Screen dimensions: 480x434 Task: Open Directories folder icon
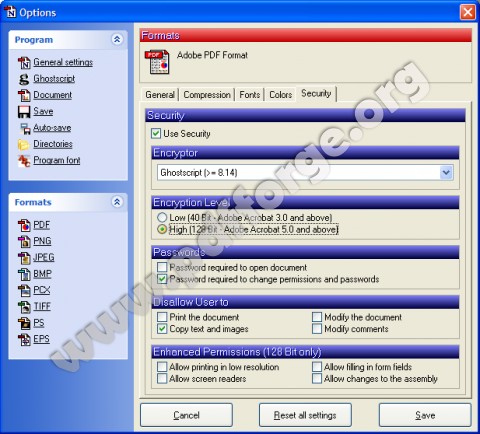24,144
